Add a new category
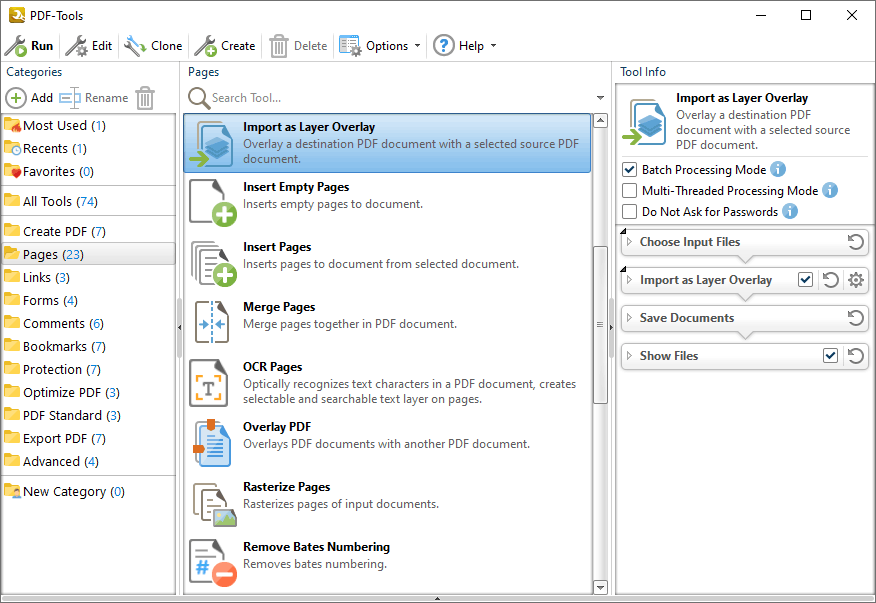 pos(29,98)
